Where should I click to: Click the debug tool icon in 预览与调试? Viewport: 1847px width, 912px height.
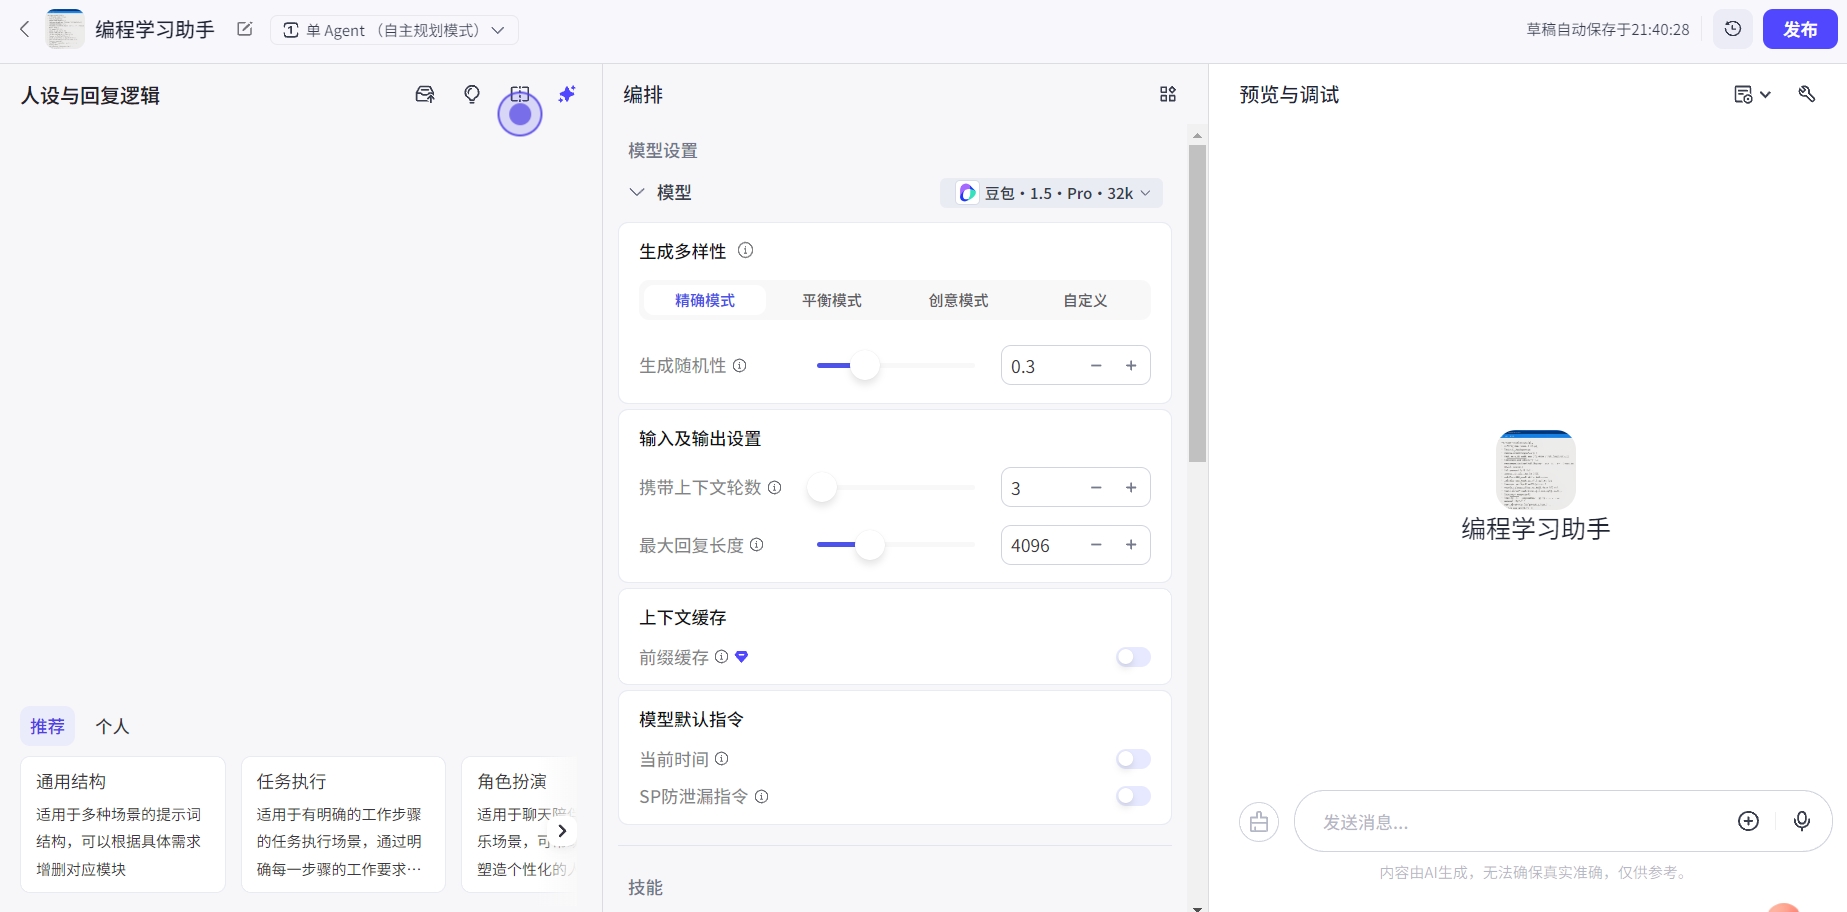(x=1807, y=94)
